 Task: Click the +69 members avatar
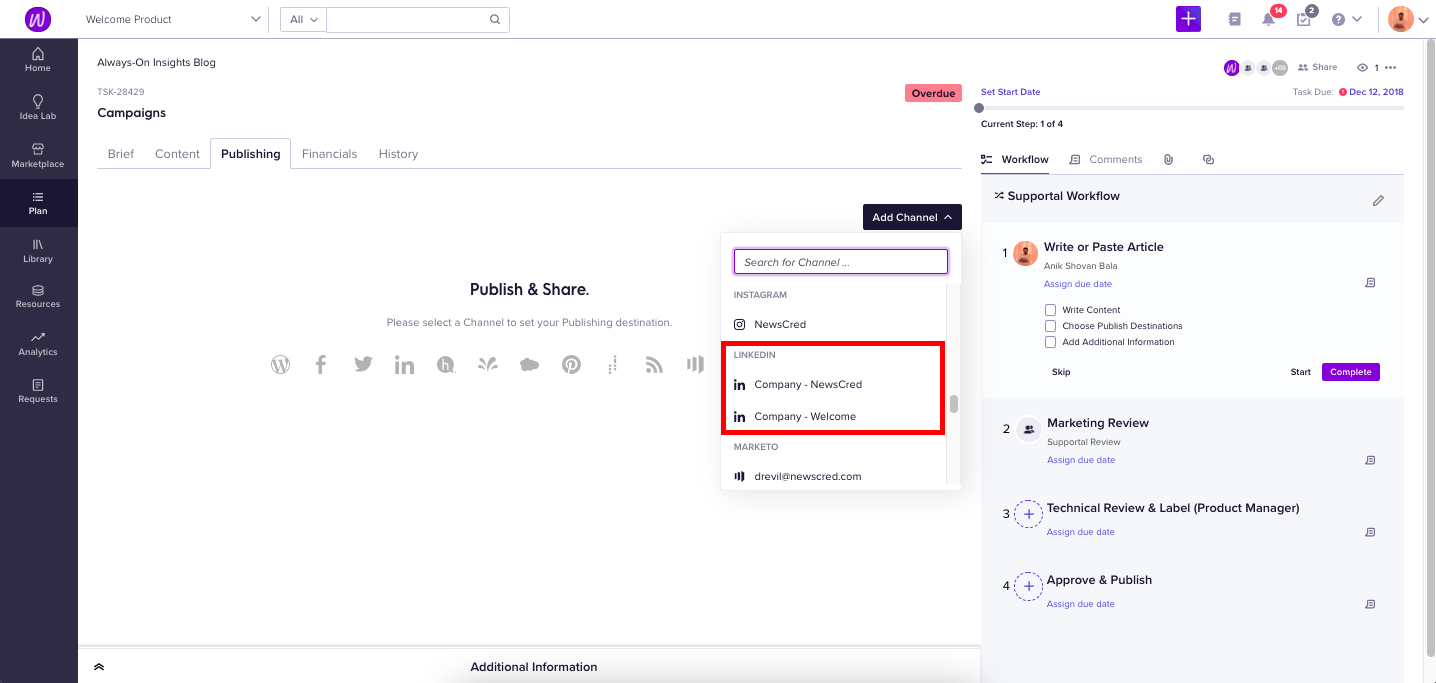[x=1279, y=68]
